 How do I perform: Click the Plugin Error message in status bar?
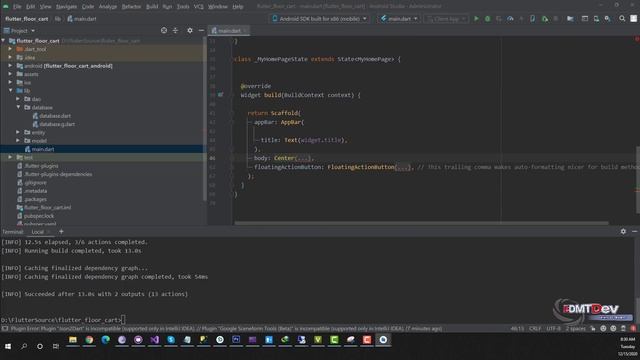[226, 329]
